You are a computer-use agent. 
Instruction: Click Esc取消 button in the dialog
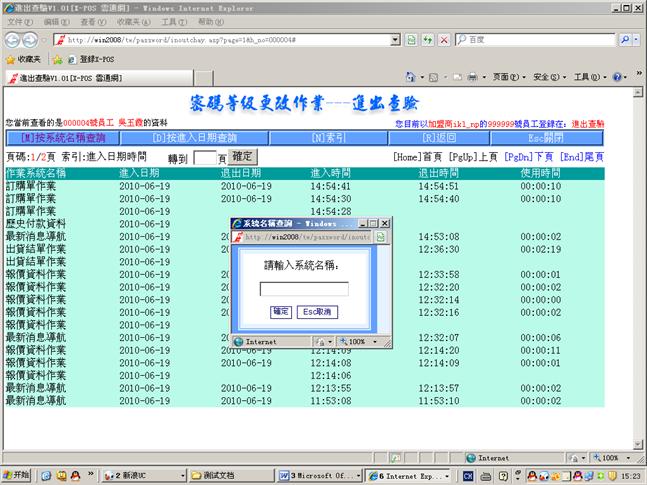pyautogui.click(x=318, y=312)
